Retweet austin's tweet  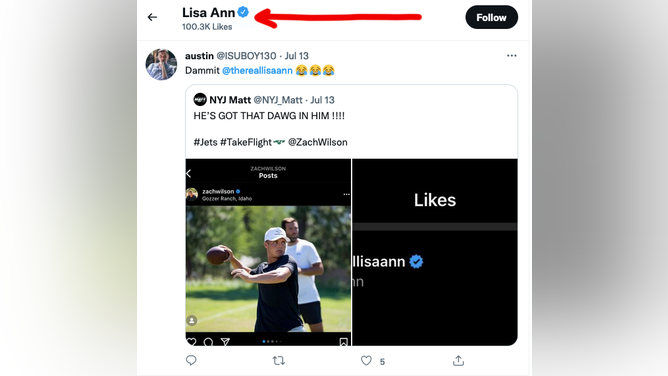pyautogui.click(x=279, y=361)
